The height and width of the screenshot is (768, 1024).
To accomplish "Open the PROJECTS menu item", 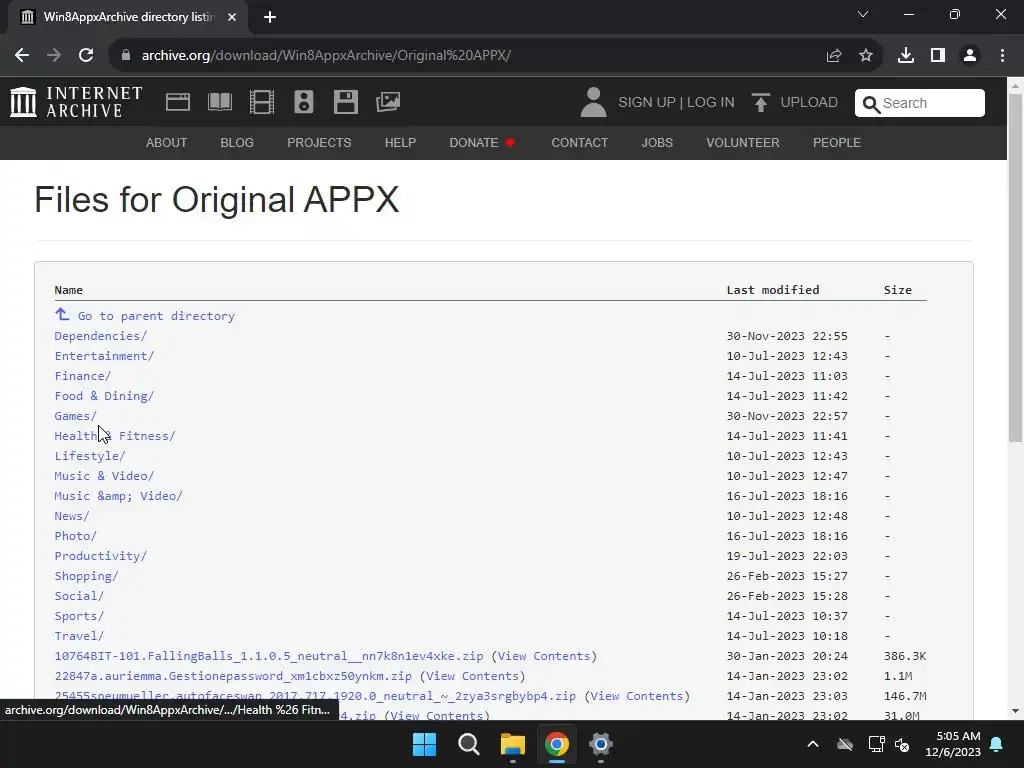I will (x=319, y=142).
